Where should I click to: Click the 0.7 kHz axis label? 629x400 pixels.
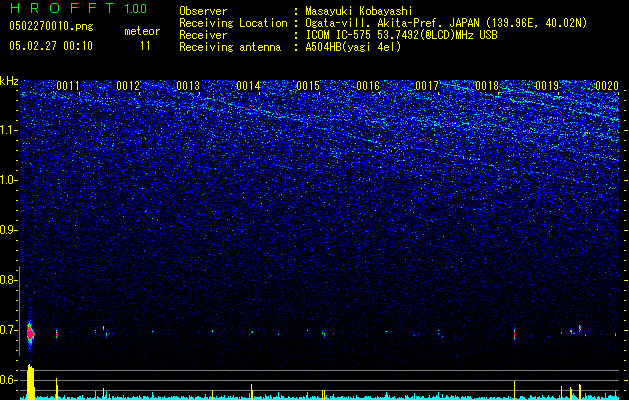click(9, 330)
